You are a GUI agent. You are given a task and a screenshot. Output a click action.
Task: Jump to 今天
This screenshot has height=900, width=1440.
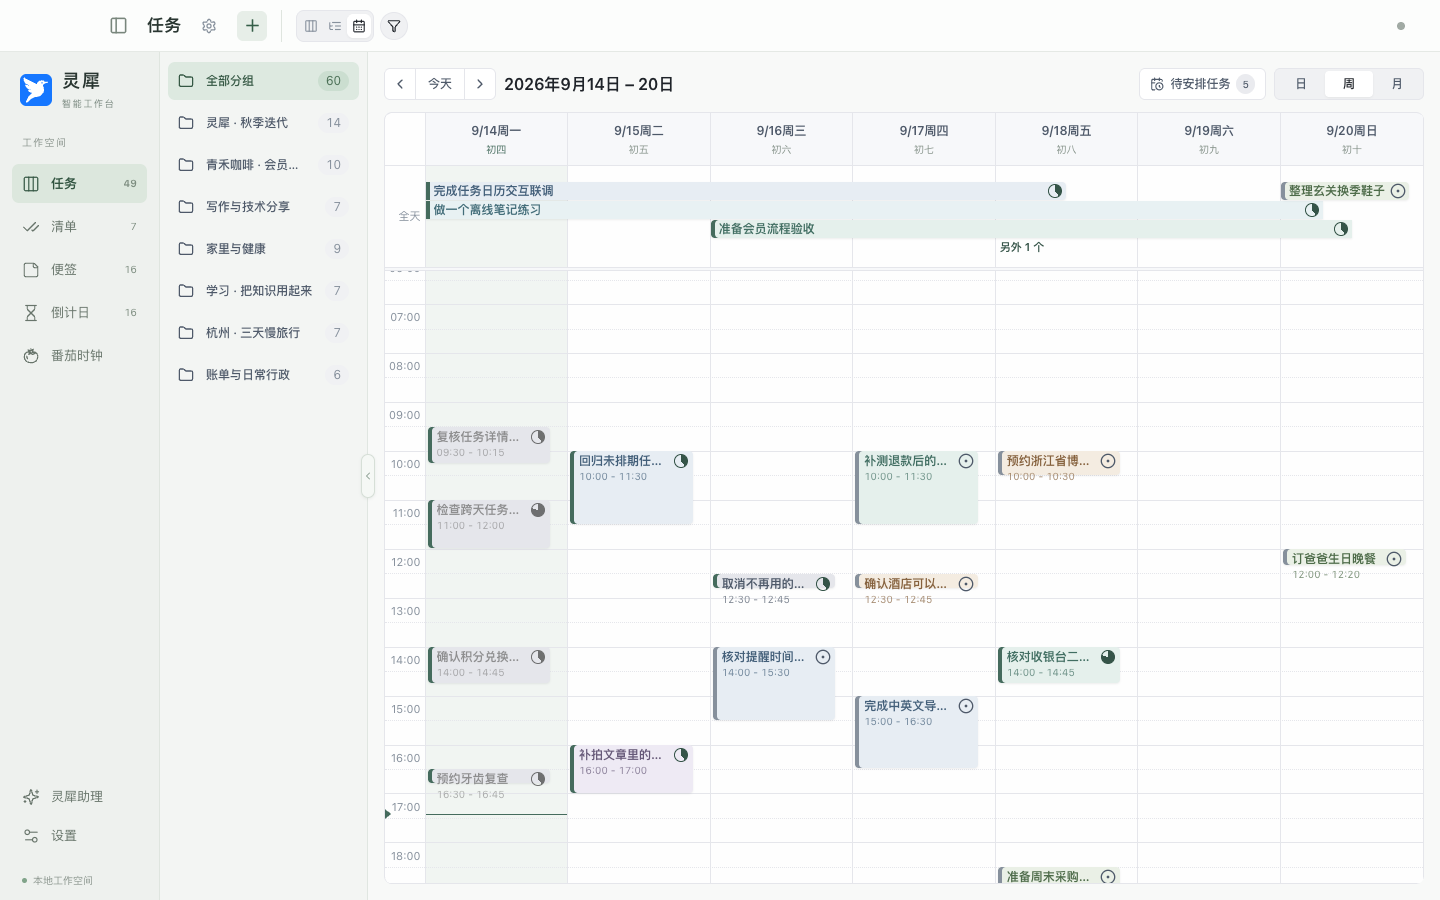(440, 84)
